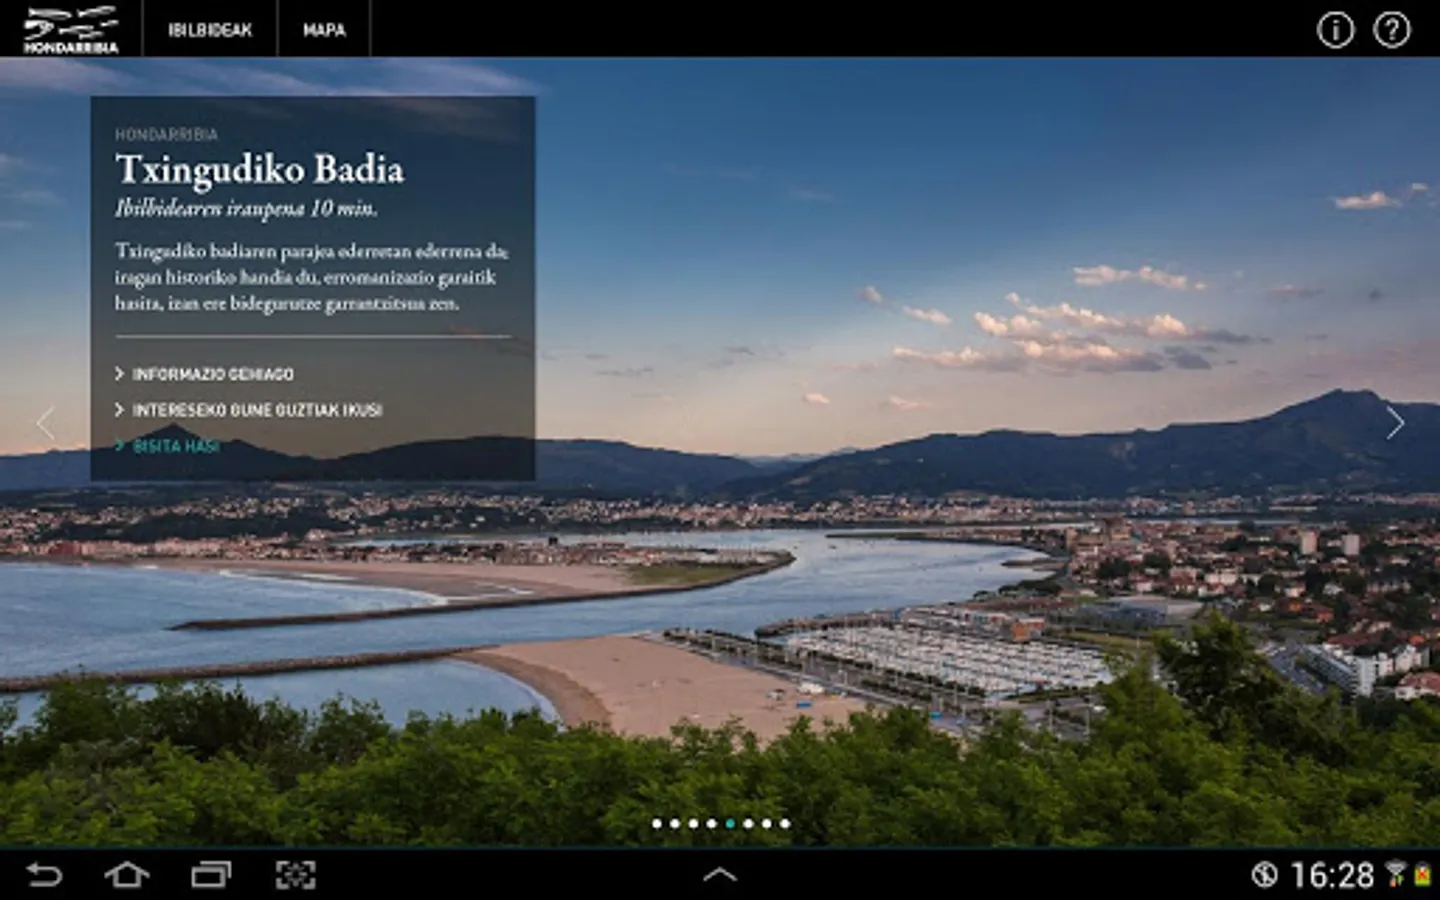Open Informazio Gehiago link
Image resolution: width=1440 pixels, height=900 pixels.
point(204,374)
